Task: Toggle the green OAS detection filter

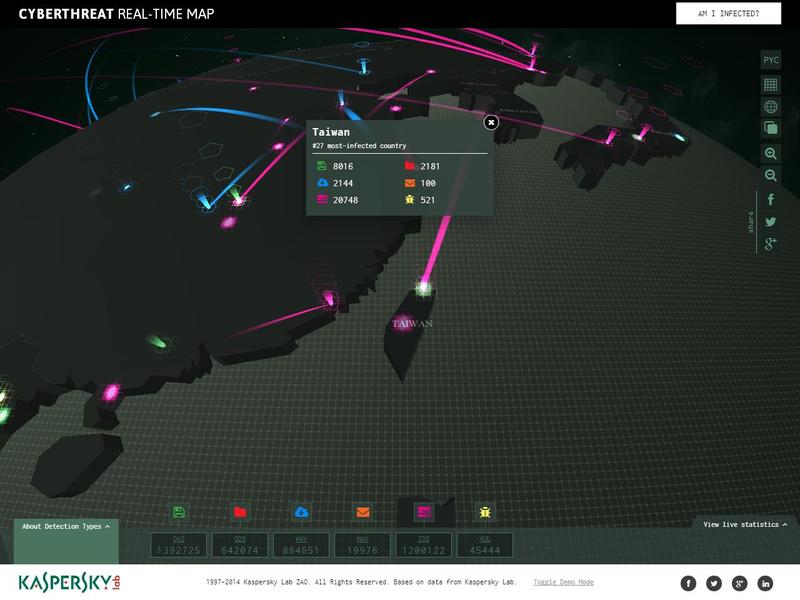Action: coord(179,512)
